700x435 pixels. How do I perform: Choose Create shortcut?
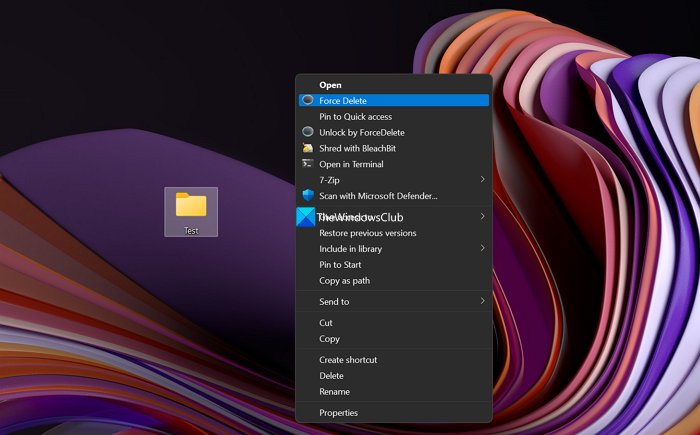(394, 360)
